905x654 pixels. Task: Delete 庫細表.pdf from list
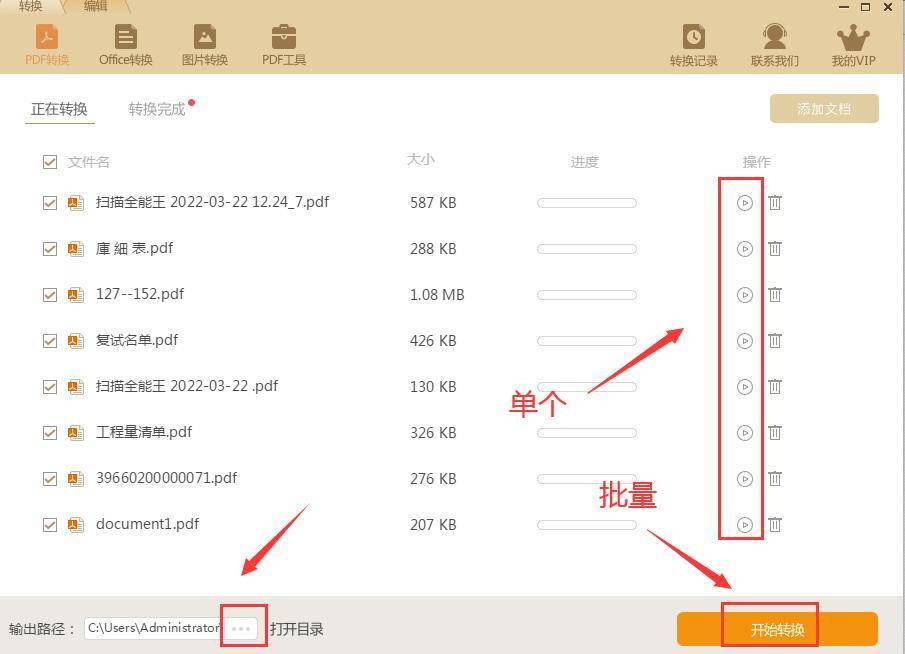(x=775, y=249)
